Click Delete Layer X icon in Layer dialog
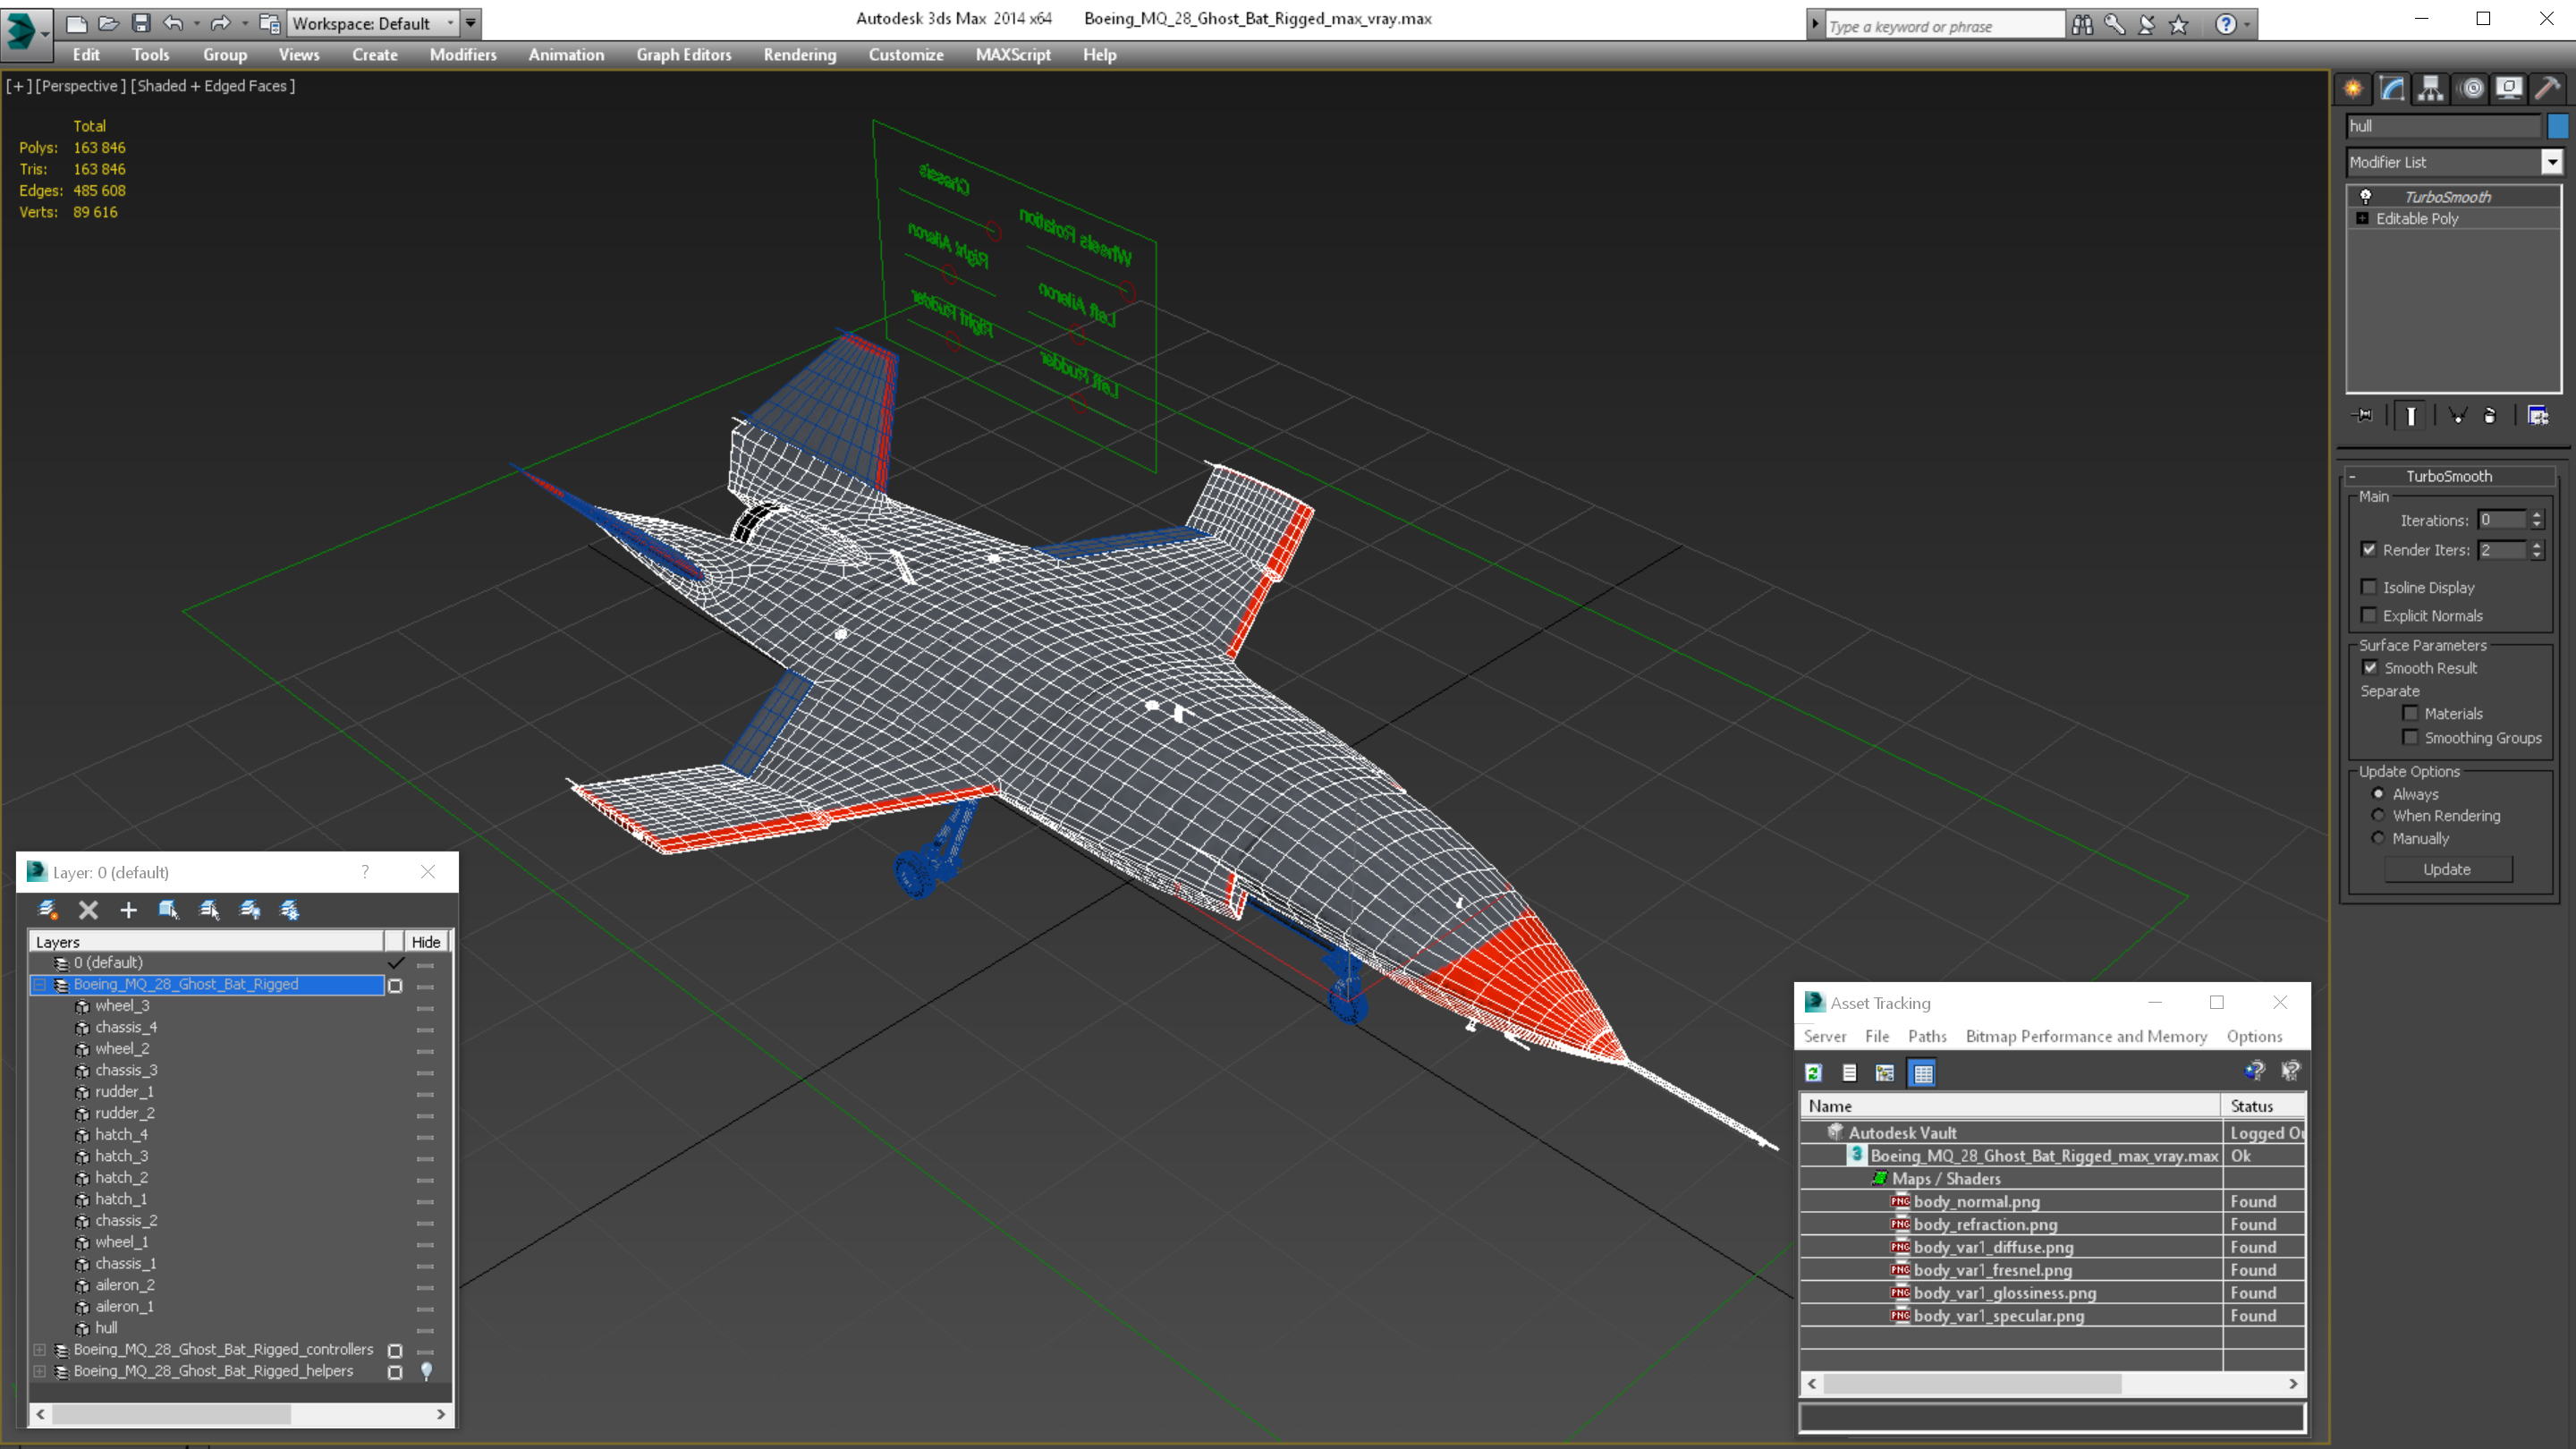Screen dimensions: 2576x1449 click(x=88, y=909)
